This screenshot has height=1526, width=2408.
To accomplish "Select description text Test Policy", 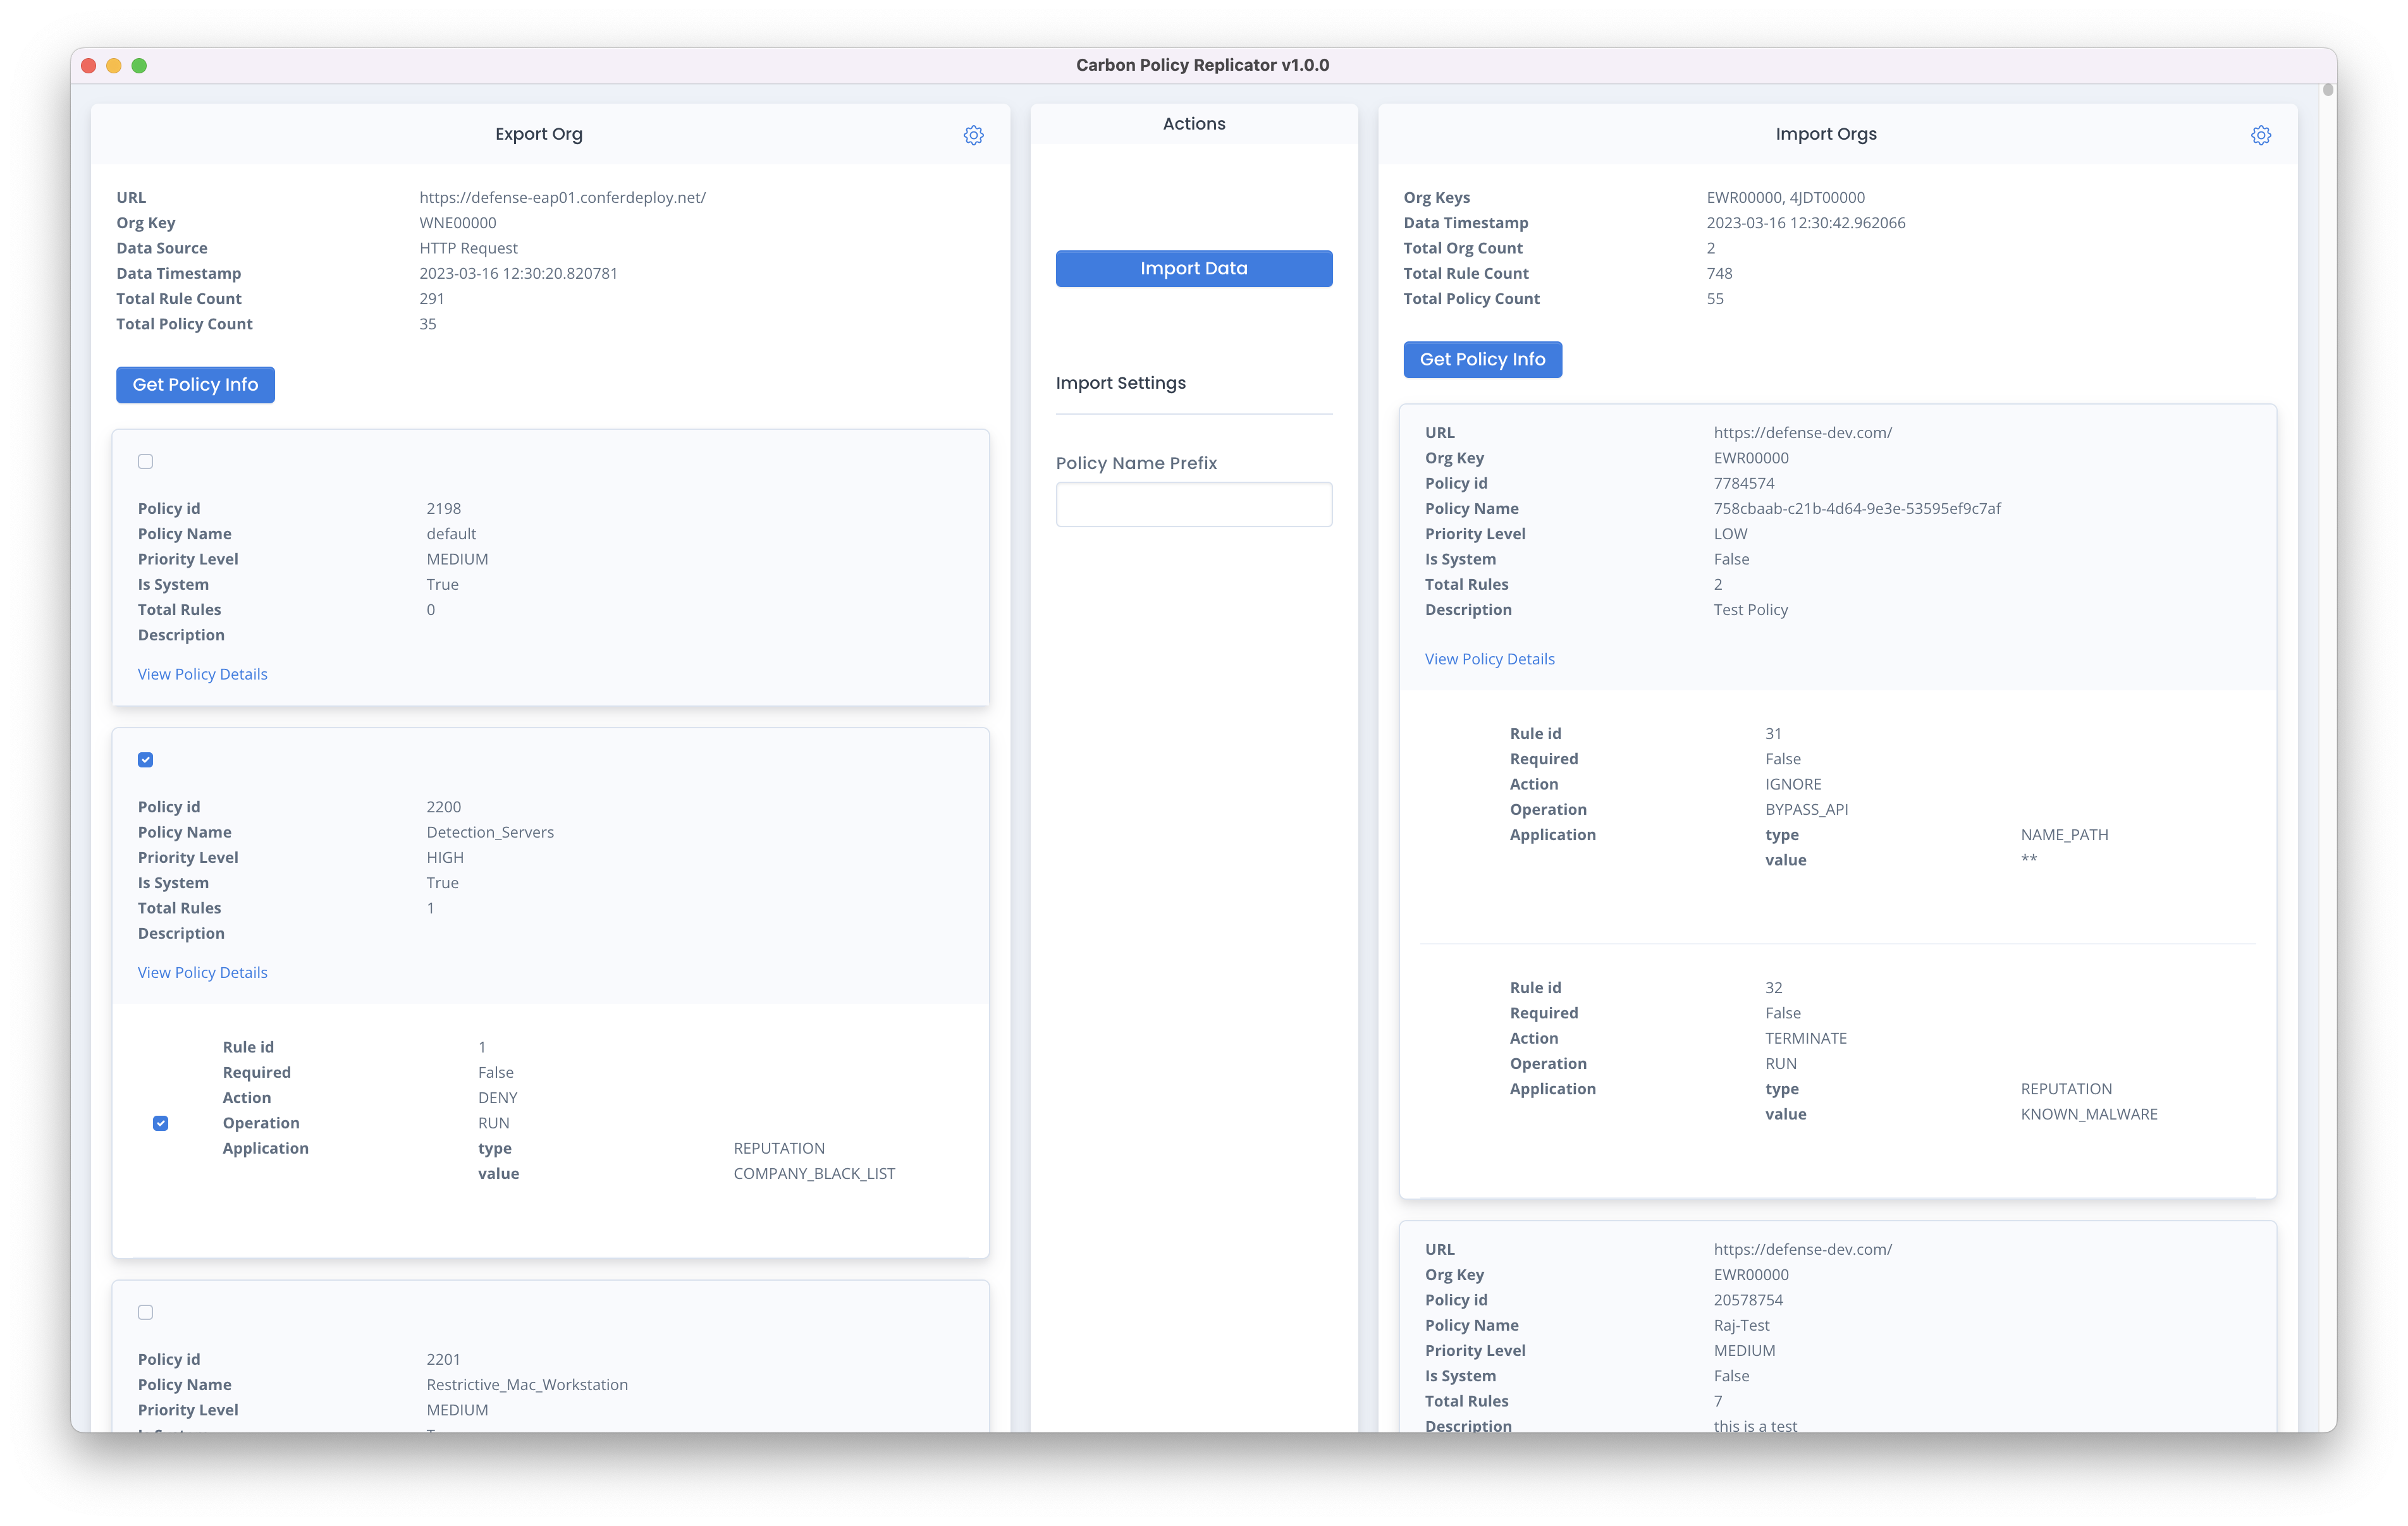I will coord(1750,610).
